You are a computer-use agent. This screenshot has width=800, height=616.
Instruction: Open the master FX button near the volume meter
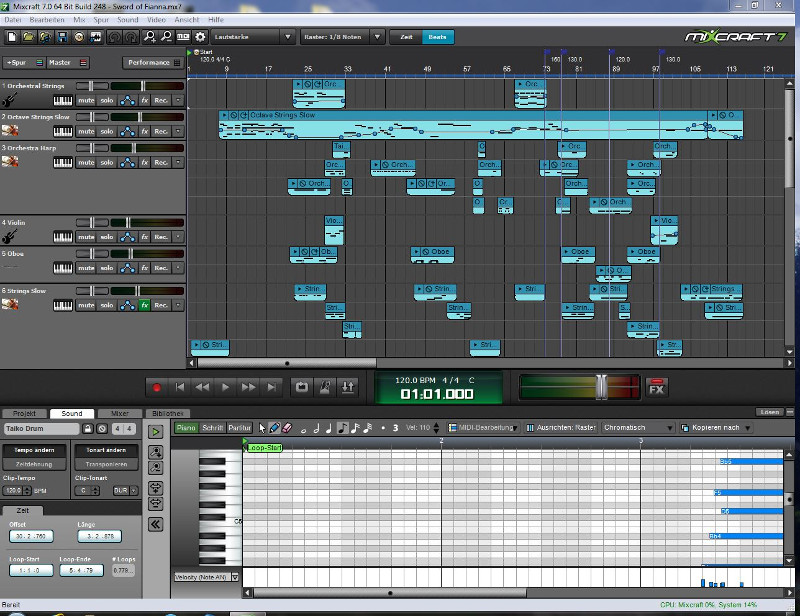click(656, 388)
